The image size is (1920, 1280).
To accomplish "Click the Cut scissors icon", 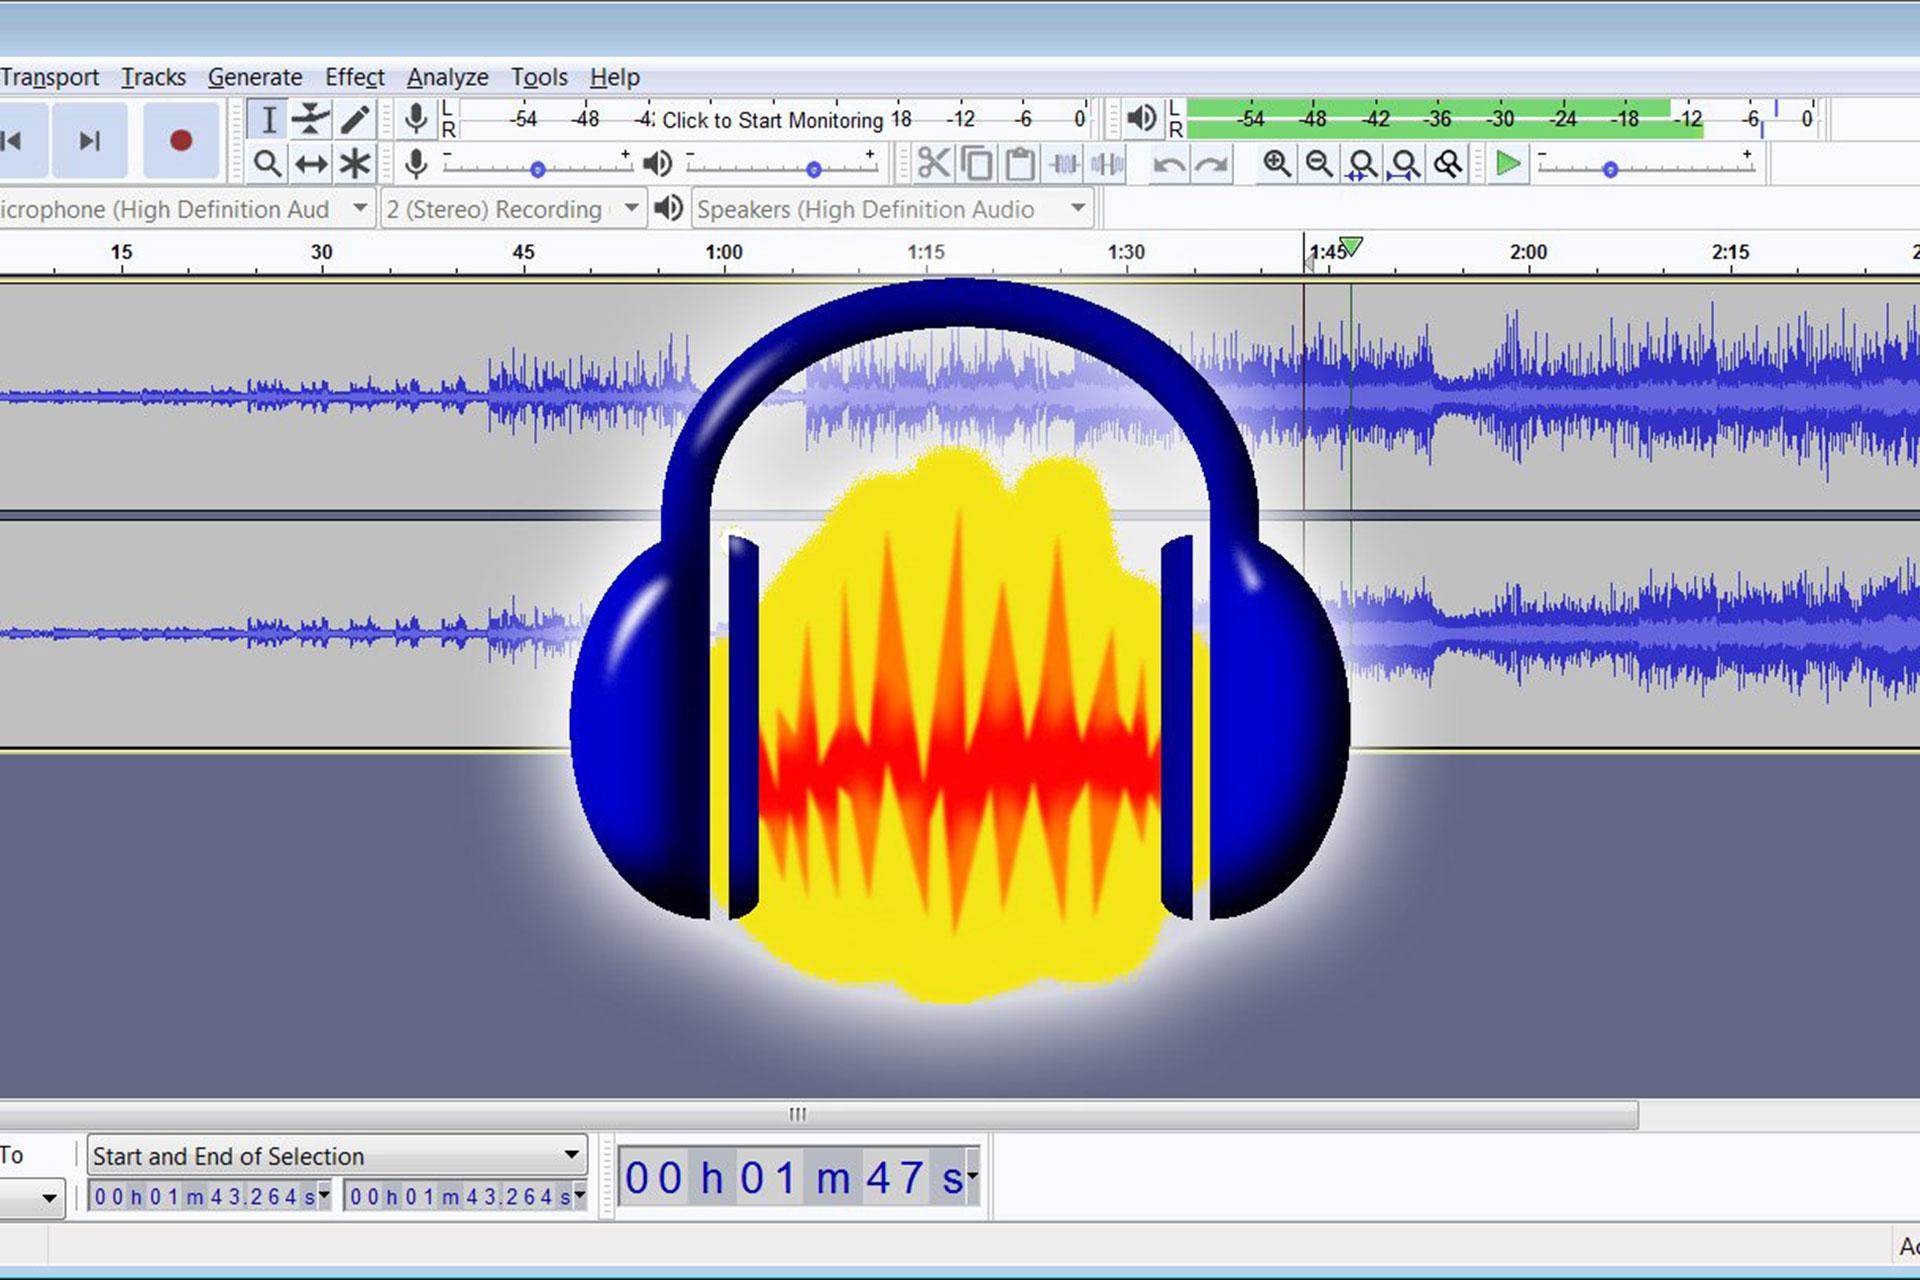I will pos(933,164).
